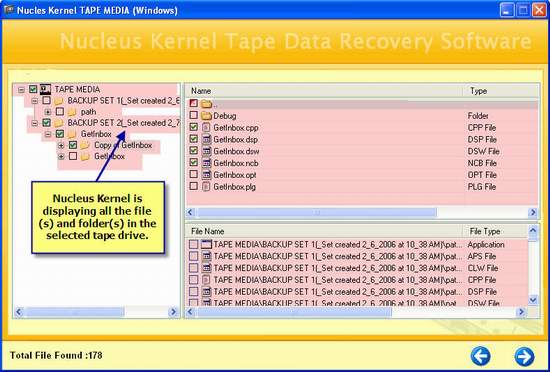Click the blue next arrow button
The width and height of the screenshot is (550, 372).
525,357
